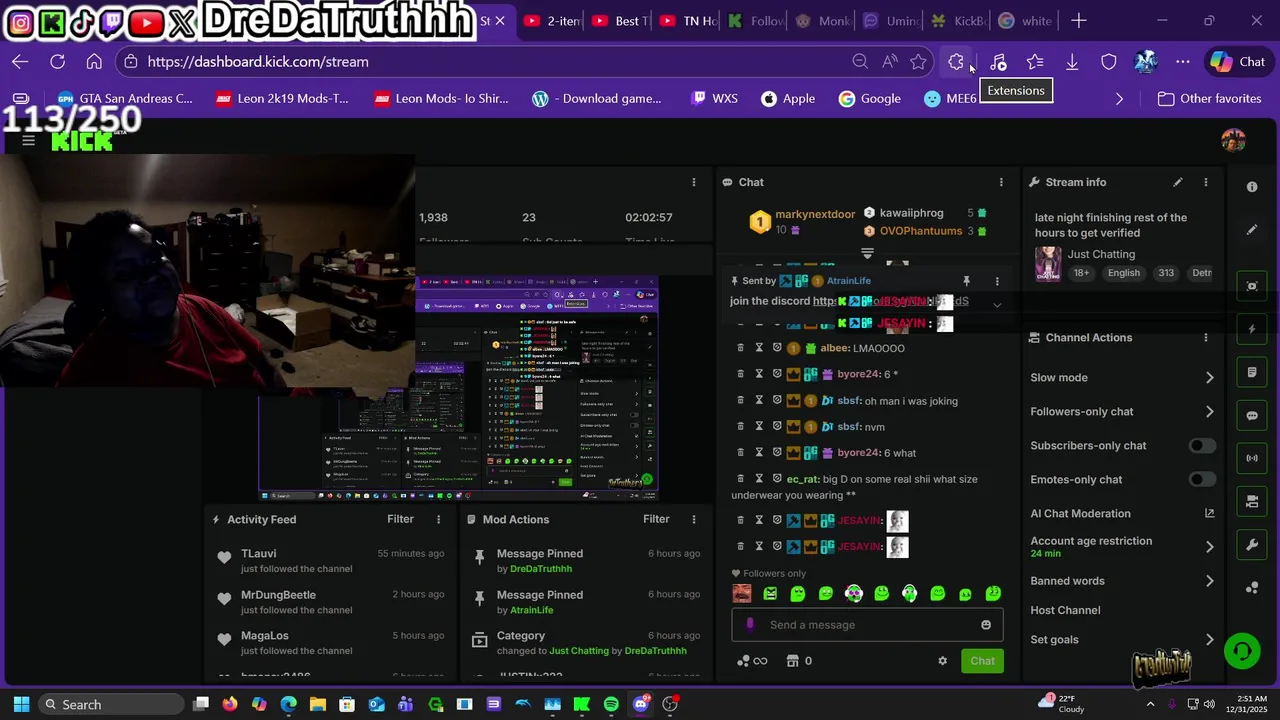The height and width of the screenshot is (720, 1280).
Task: Toggle Emotes-only chat switch
Action: click(x=1202, y=480)
